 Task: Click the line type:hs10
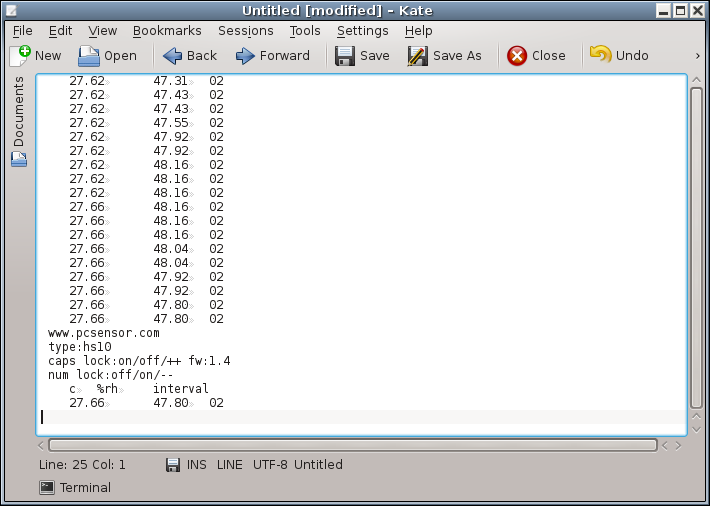click(80, 347)
